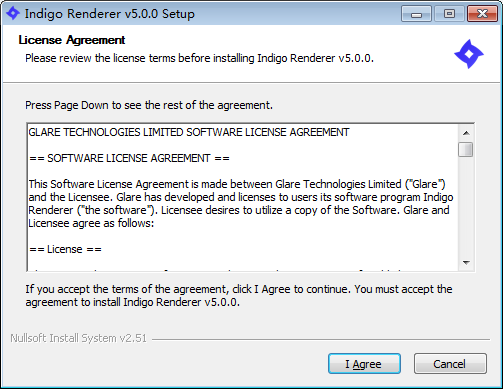Click the license agreement scrollbar thumb
This screenshot has height=389, width=503.
coord(466,149)
